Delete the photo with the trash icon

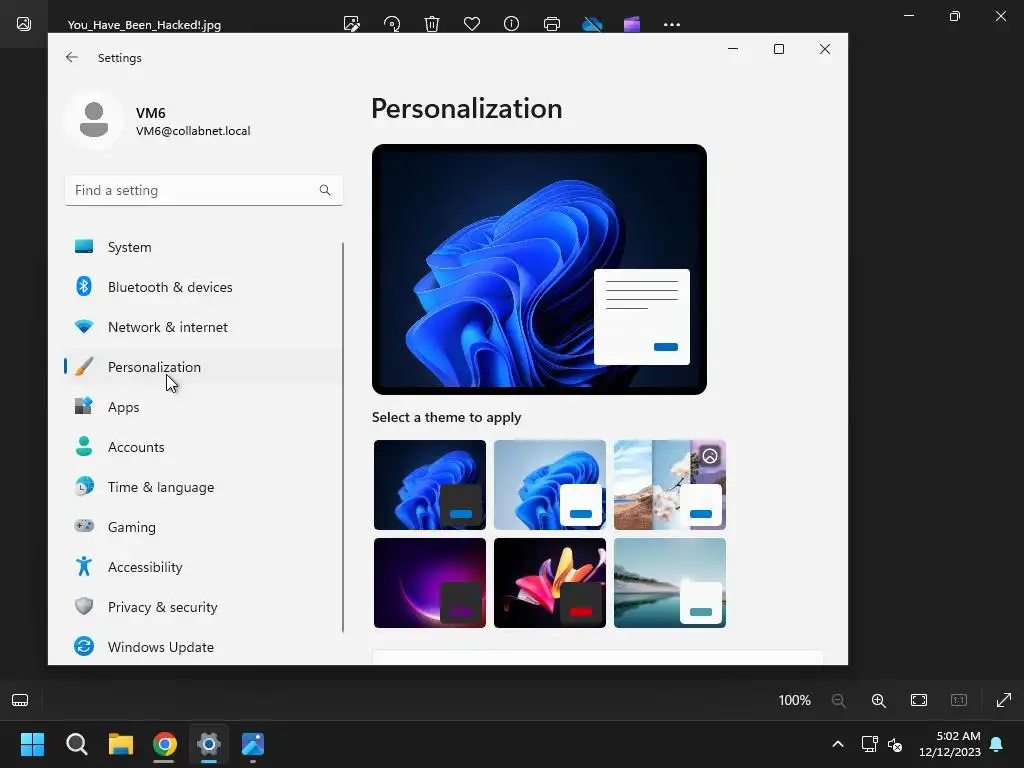(x=432, y=24)
